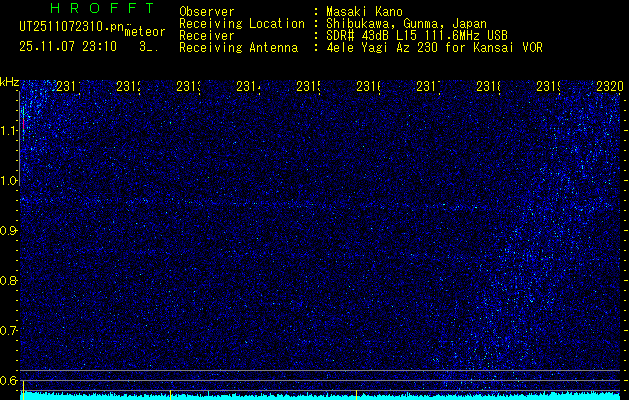Viewport: 629px width, 400px height.
Task: Click the 1.1 kHz frequency label
Action: tap(9, 131)
